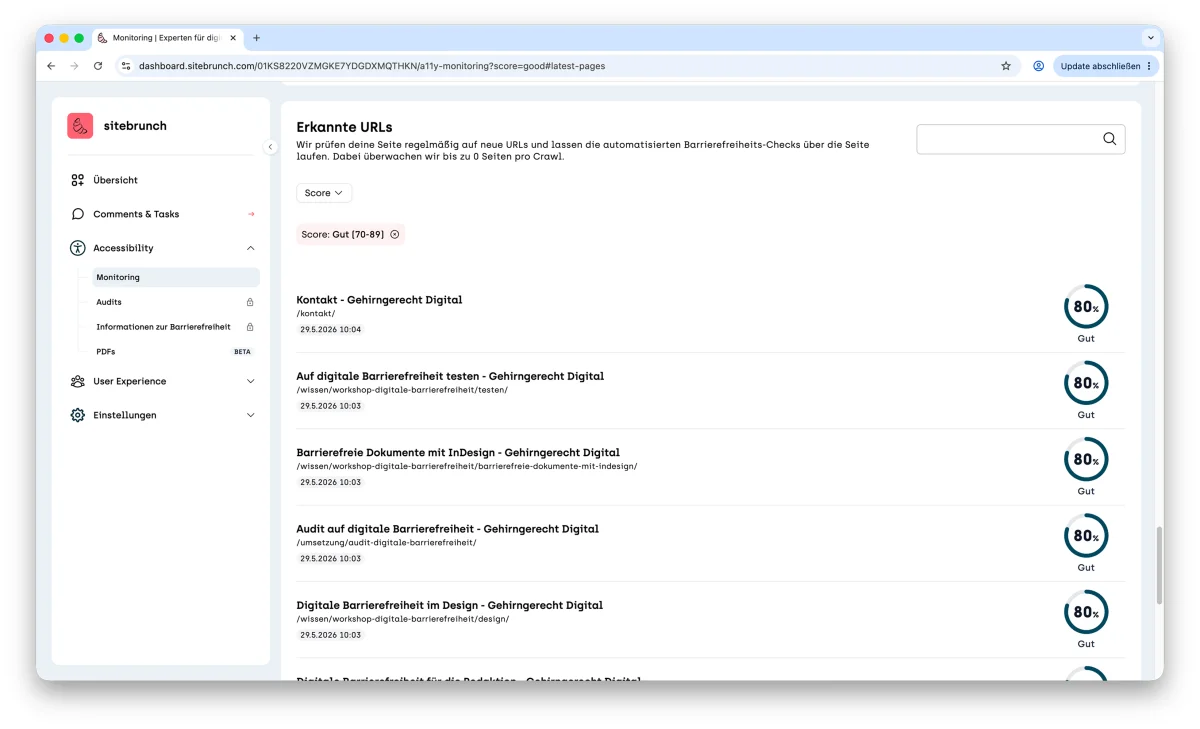Click the sitebrunch brand name
This screenshot has width=1200, height=729.
135,126
